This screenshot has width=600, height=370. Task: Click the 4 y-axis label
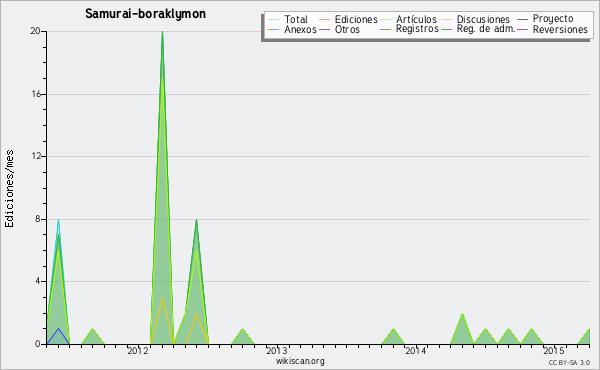[38, 281]
